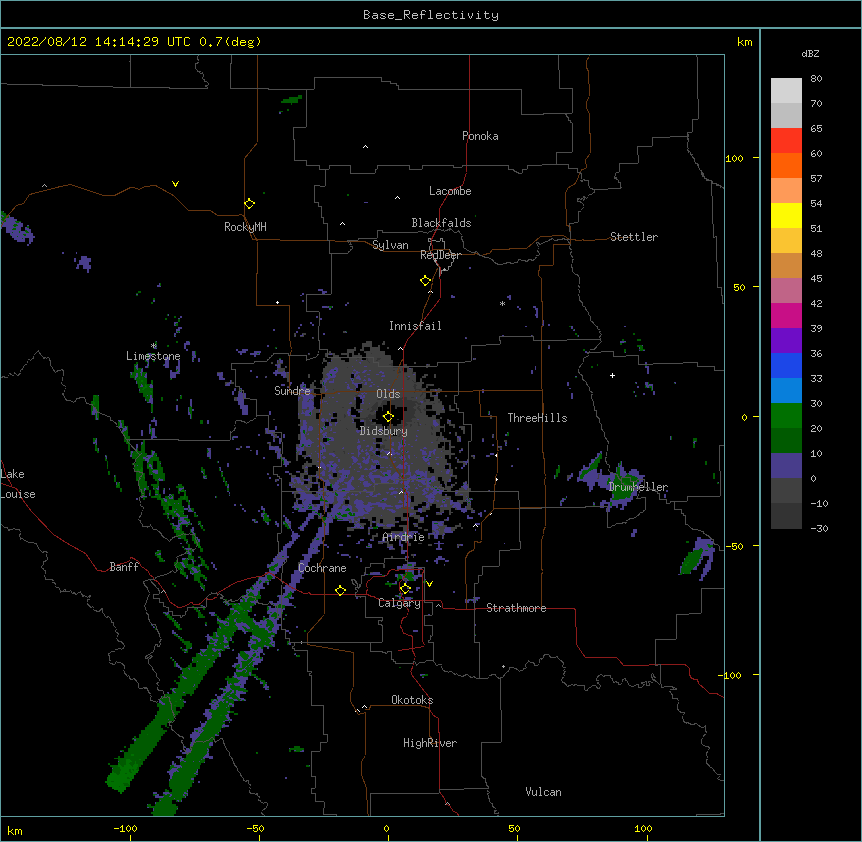Select the dark green 20-10 dBZ legend swatch

(x=786, y=441)
